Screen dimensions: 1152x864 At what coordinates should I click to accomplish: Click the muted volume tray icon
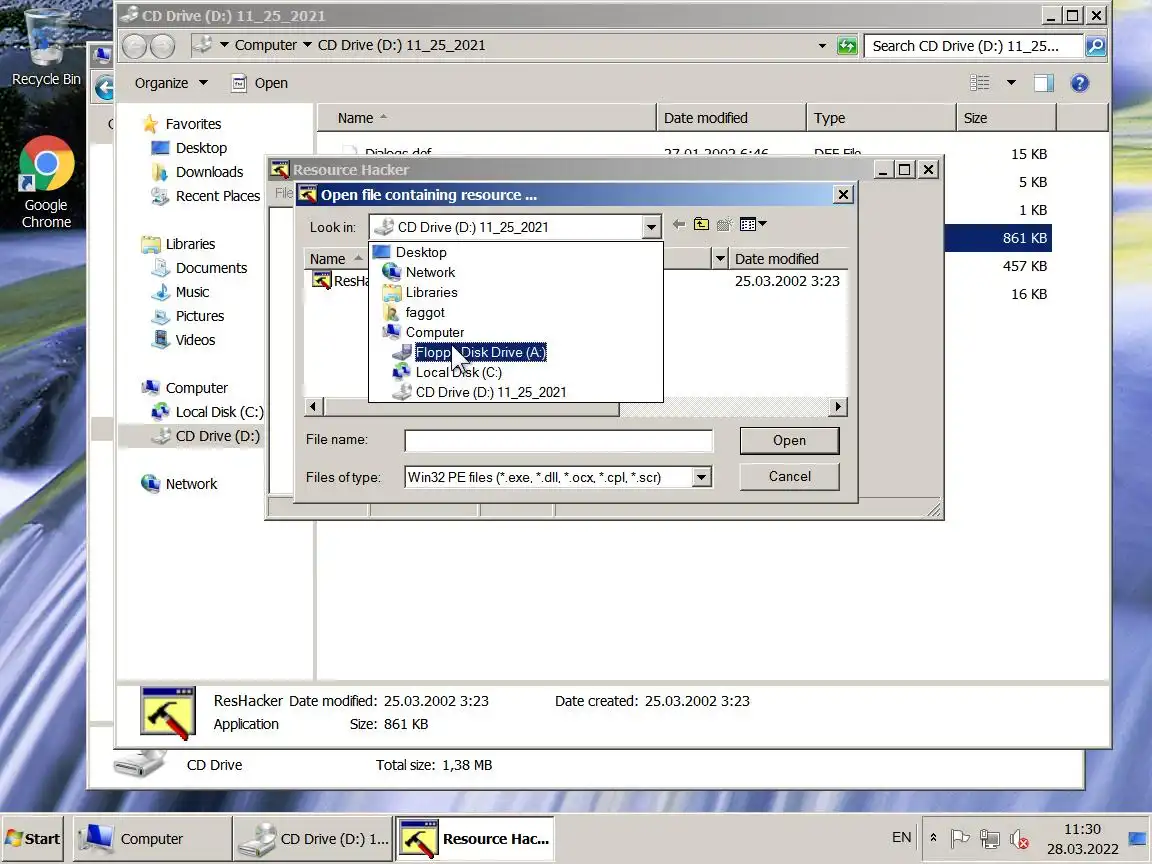click(x=1019, y=838)
